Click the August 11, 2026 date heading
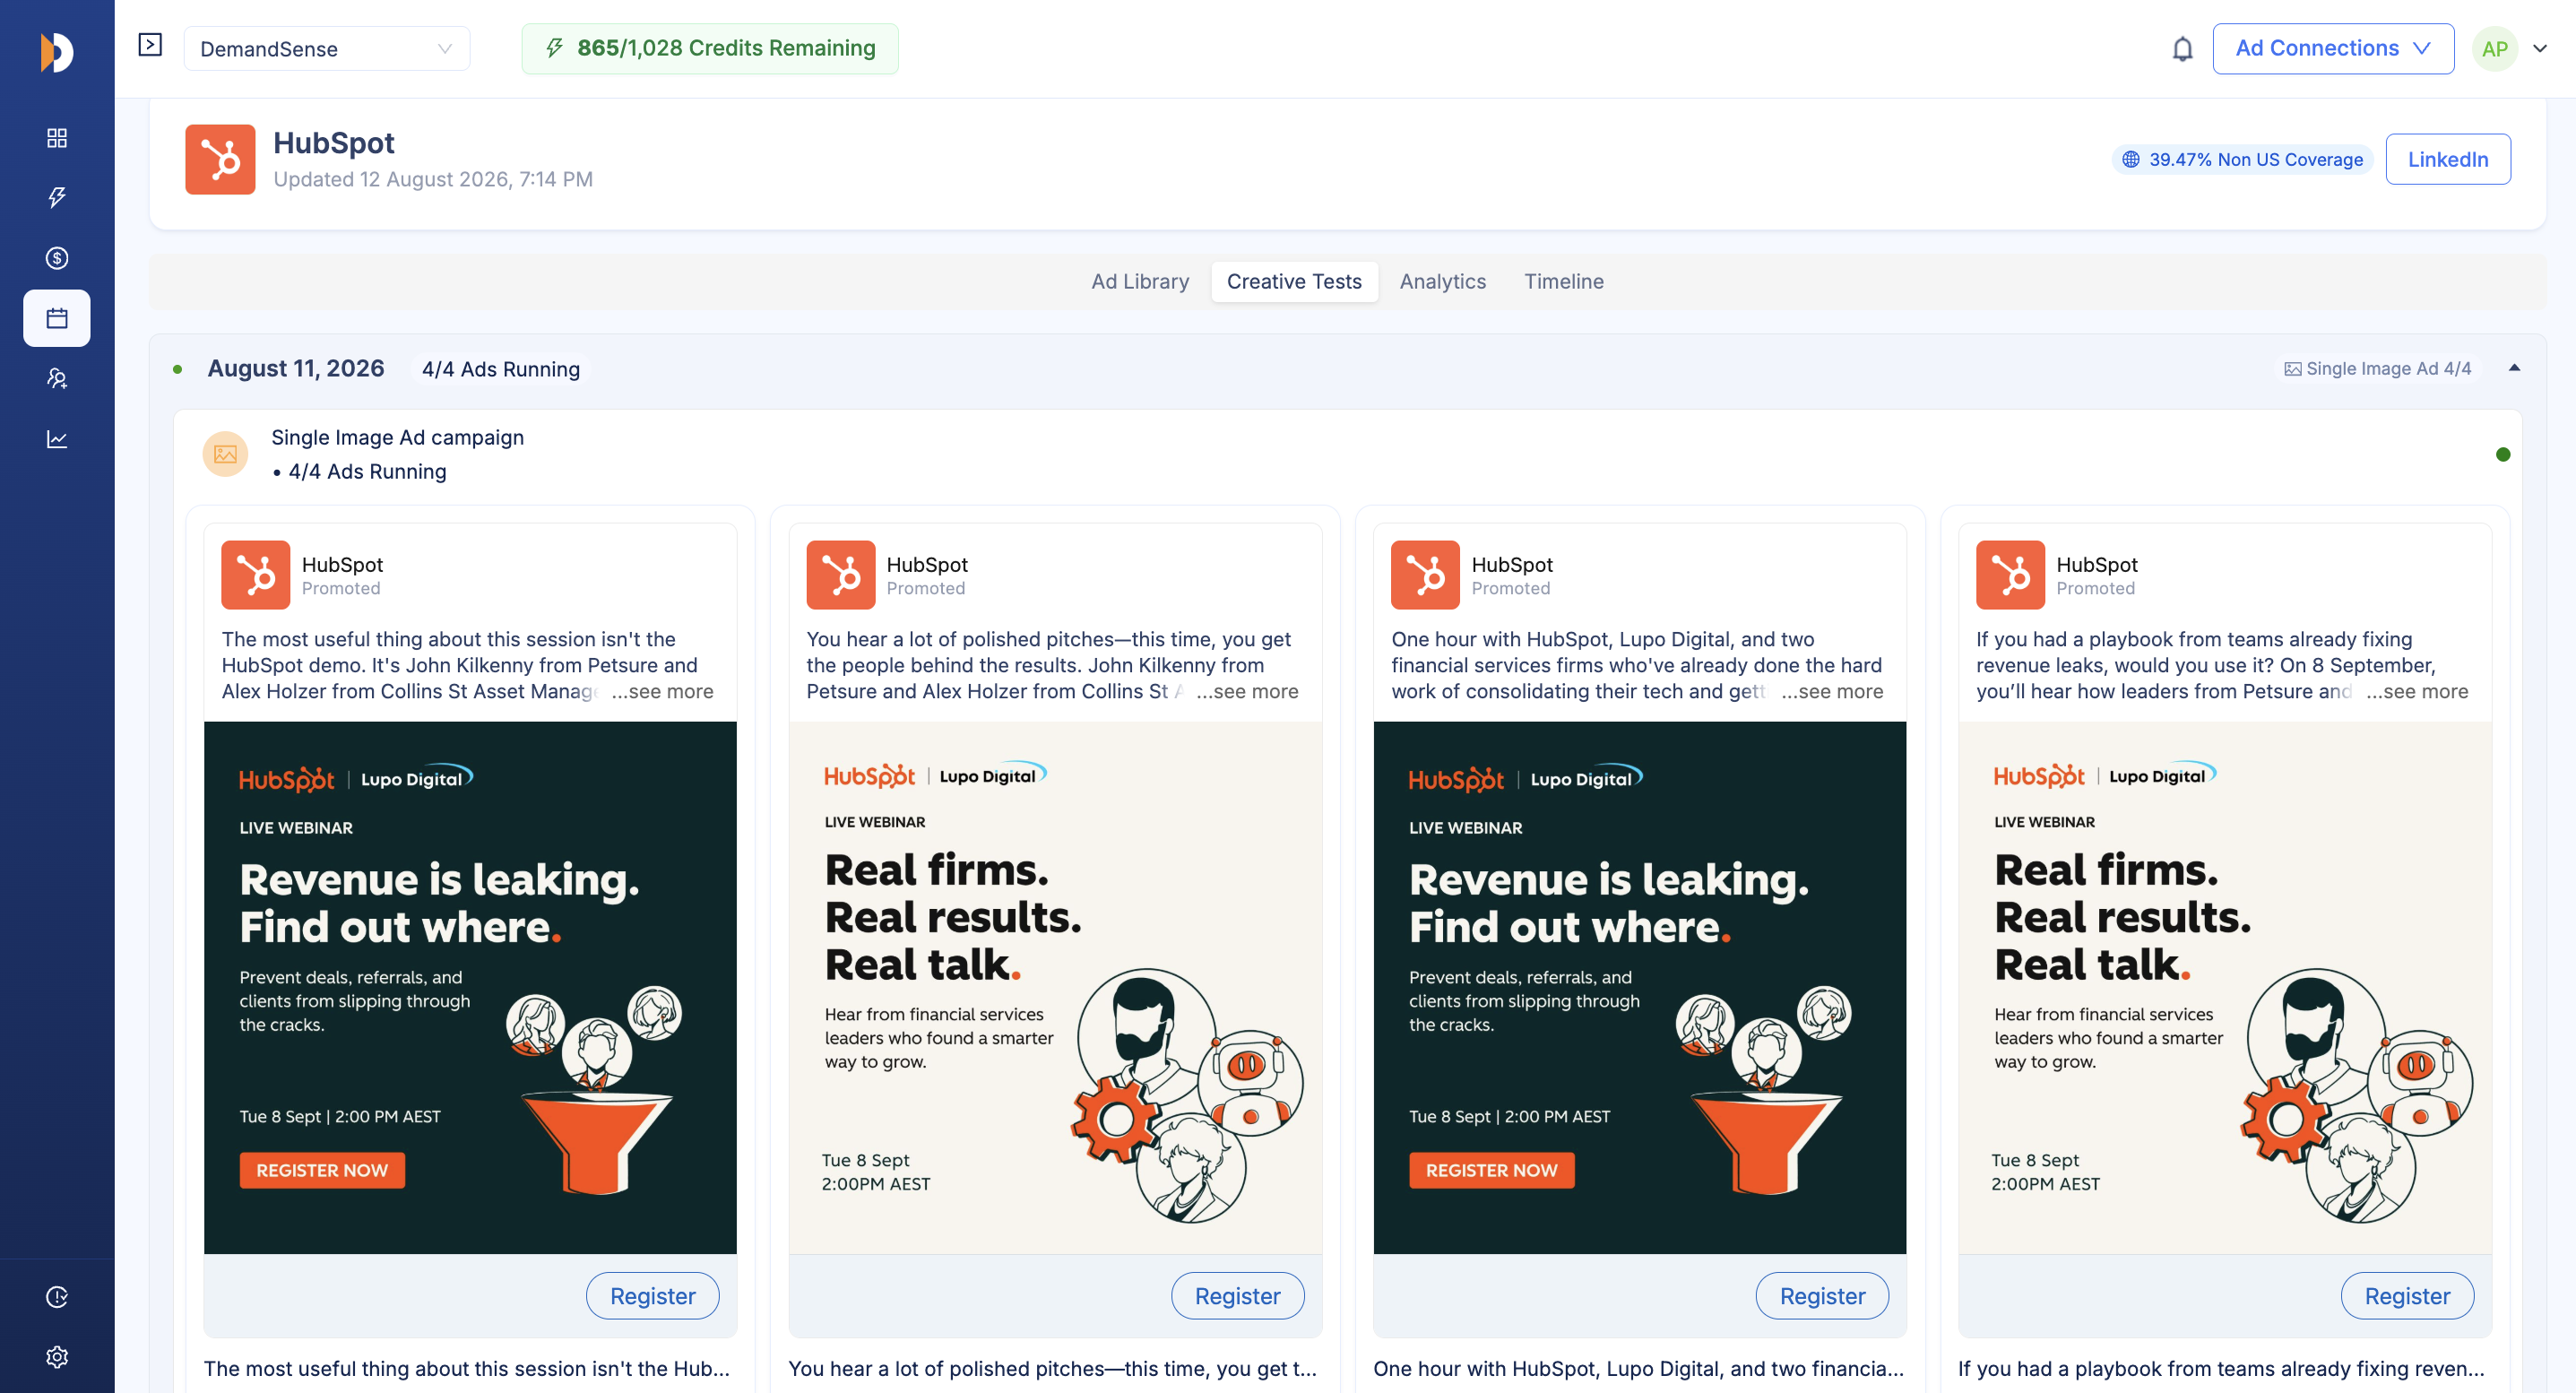 coord(296,368)
